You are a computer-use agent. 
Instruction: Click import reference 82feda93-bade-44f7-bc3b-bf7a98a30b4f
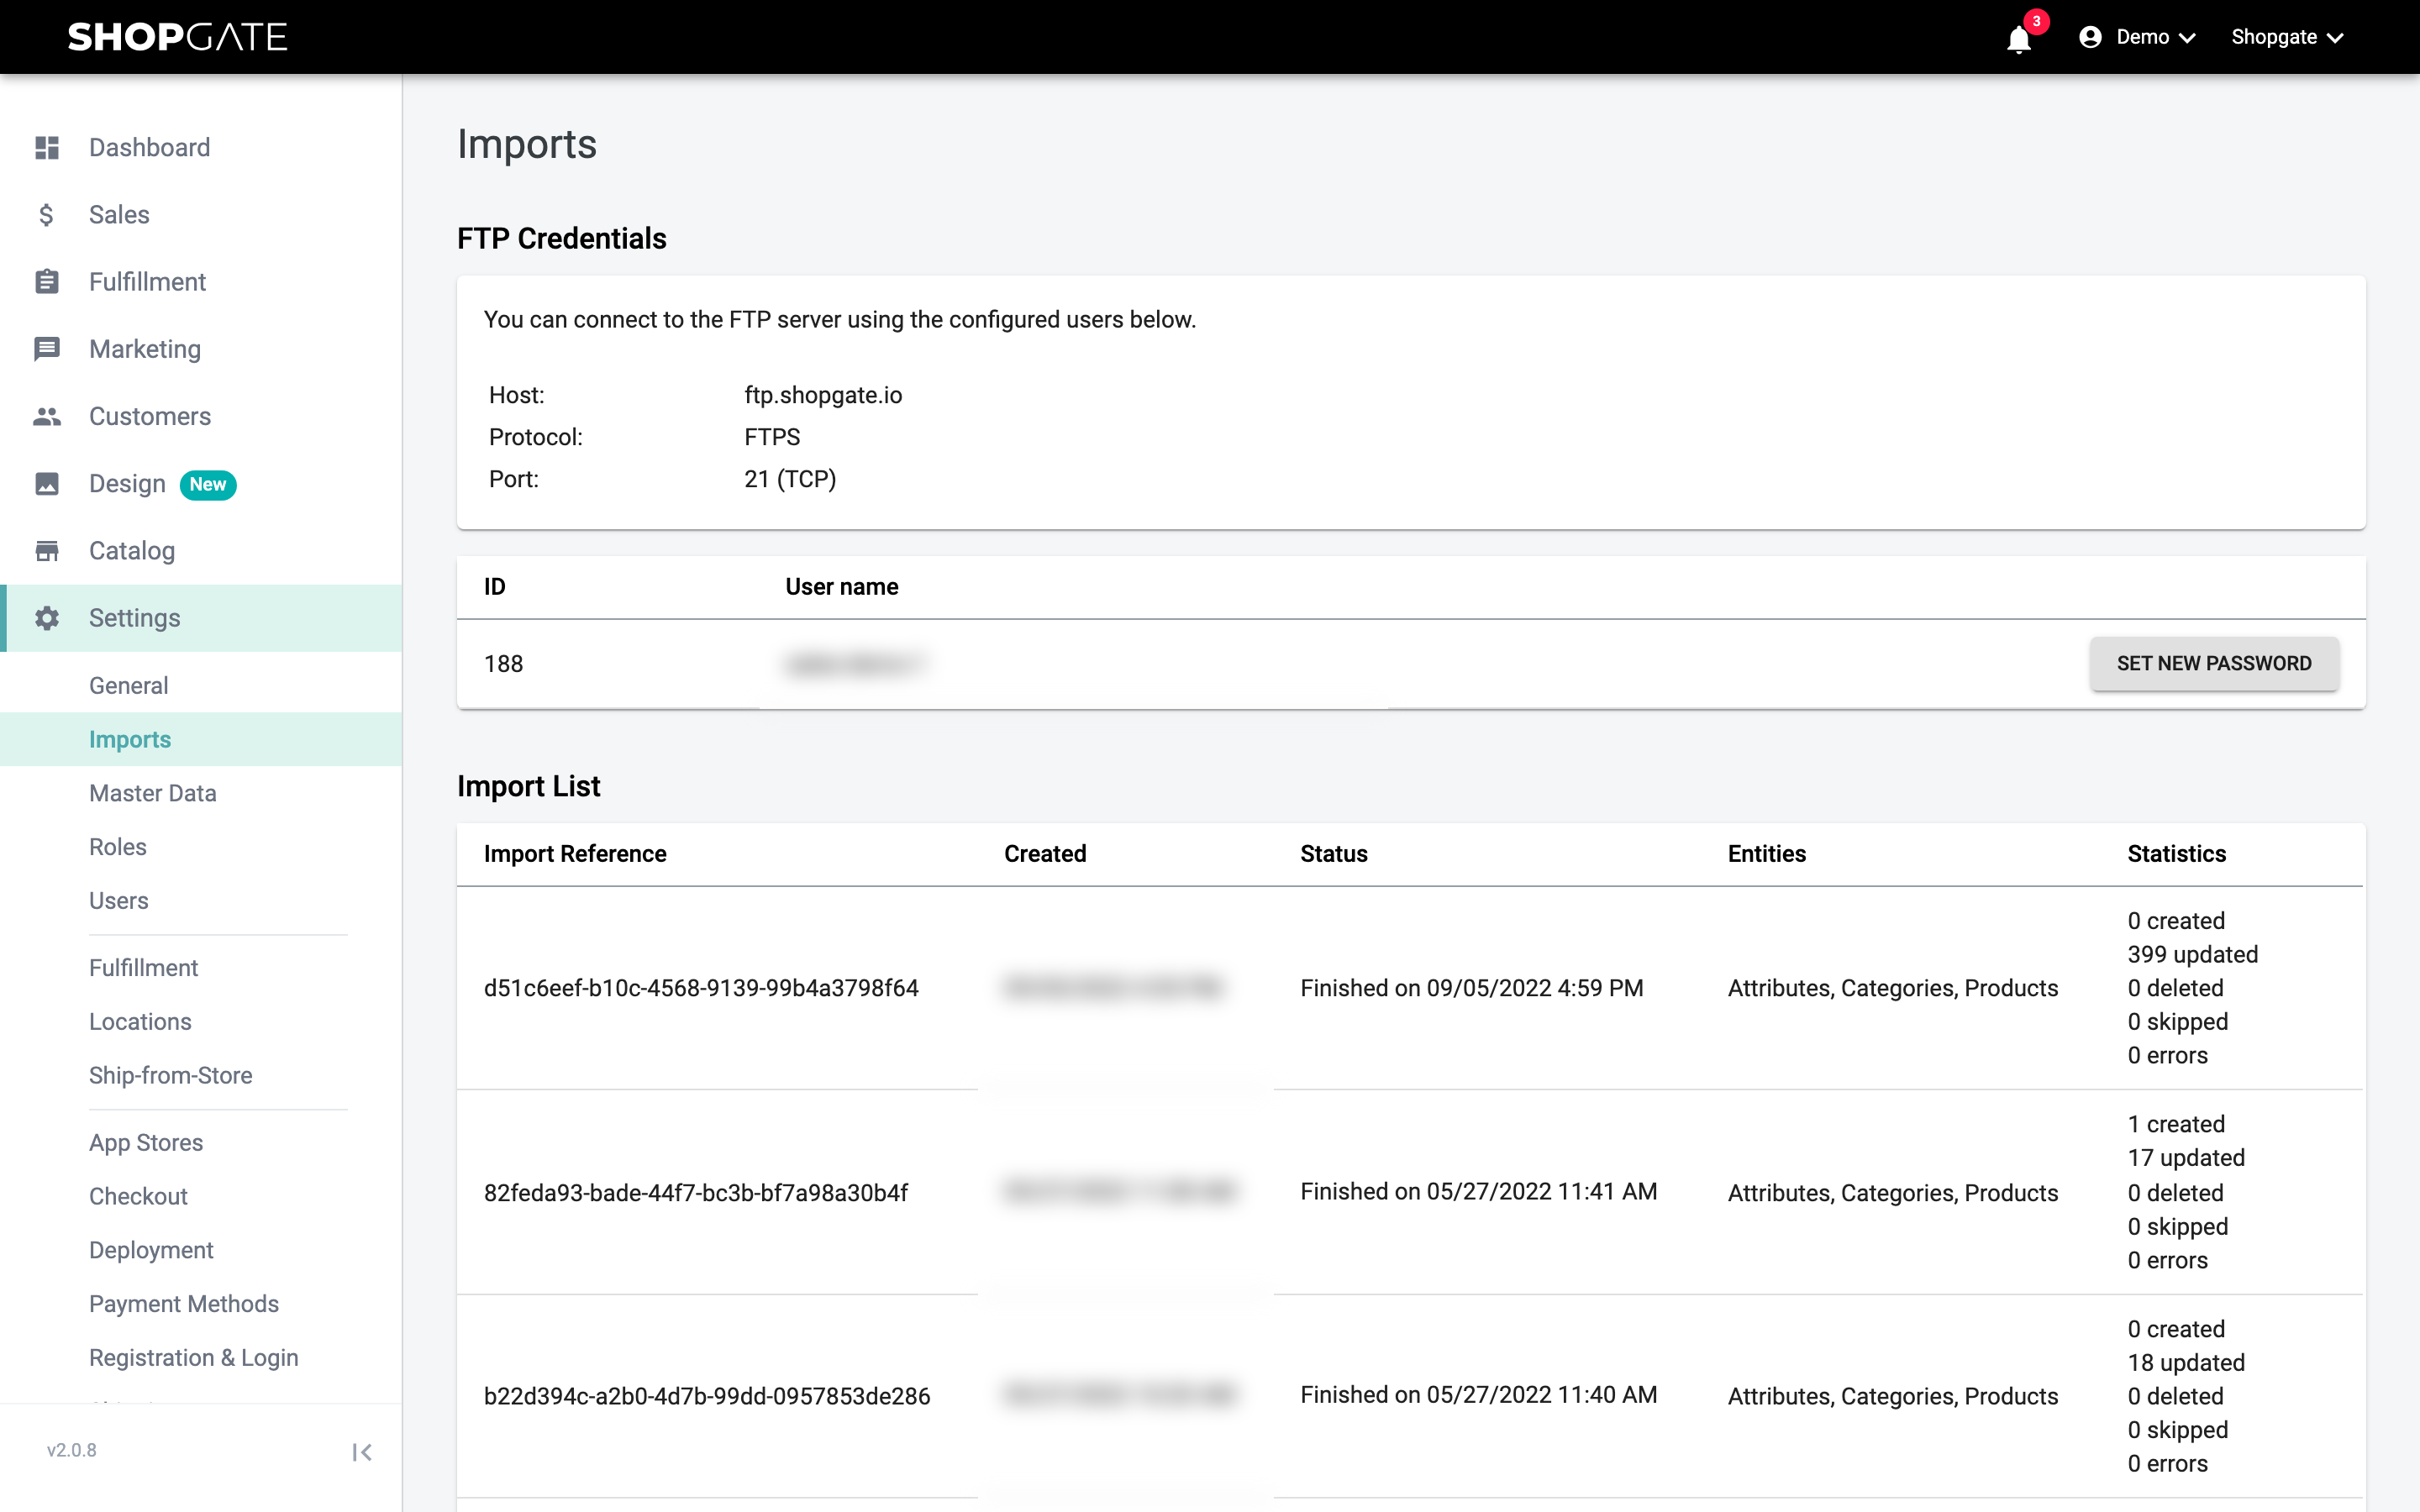click(x=696, y=1192)
